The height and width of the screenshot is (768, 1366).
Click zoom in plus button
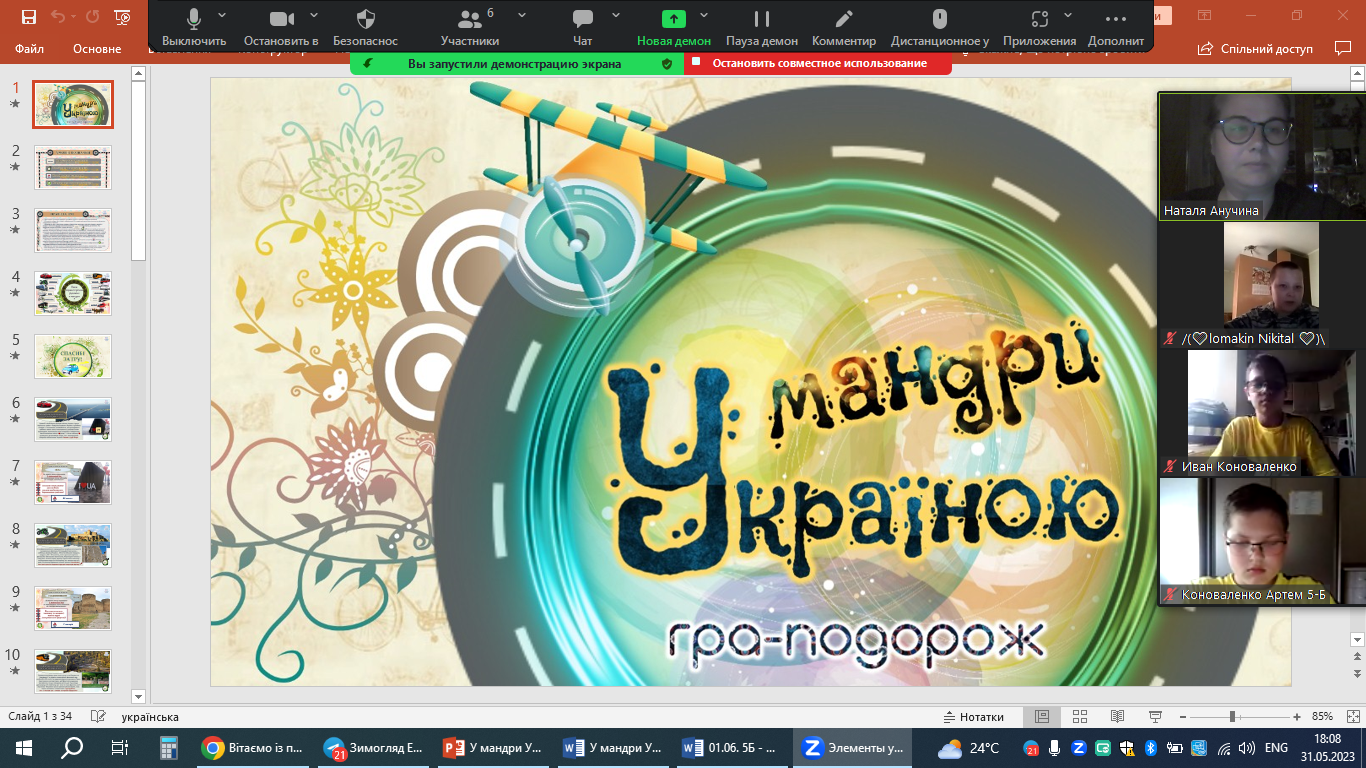click(1297, 717)
